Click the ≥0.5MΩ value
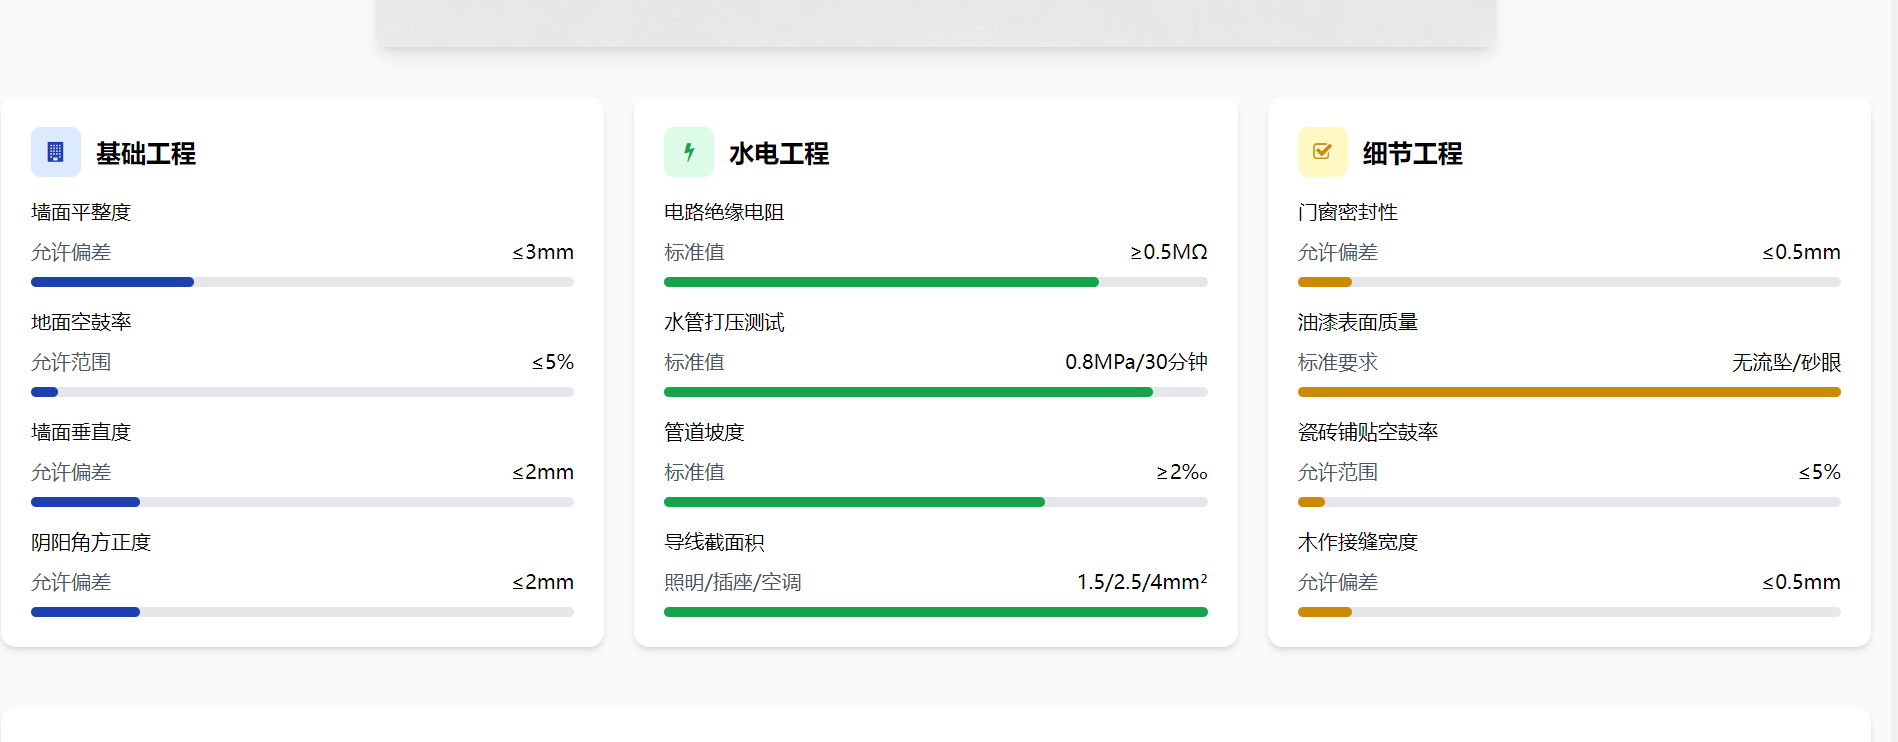 pos(1169,252)
